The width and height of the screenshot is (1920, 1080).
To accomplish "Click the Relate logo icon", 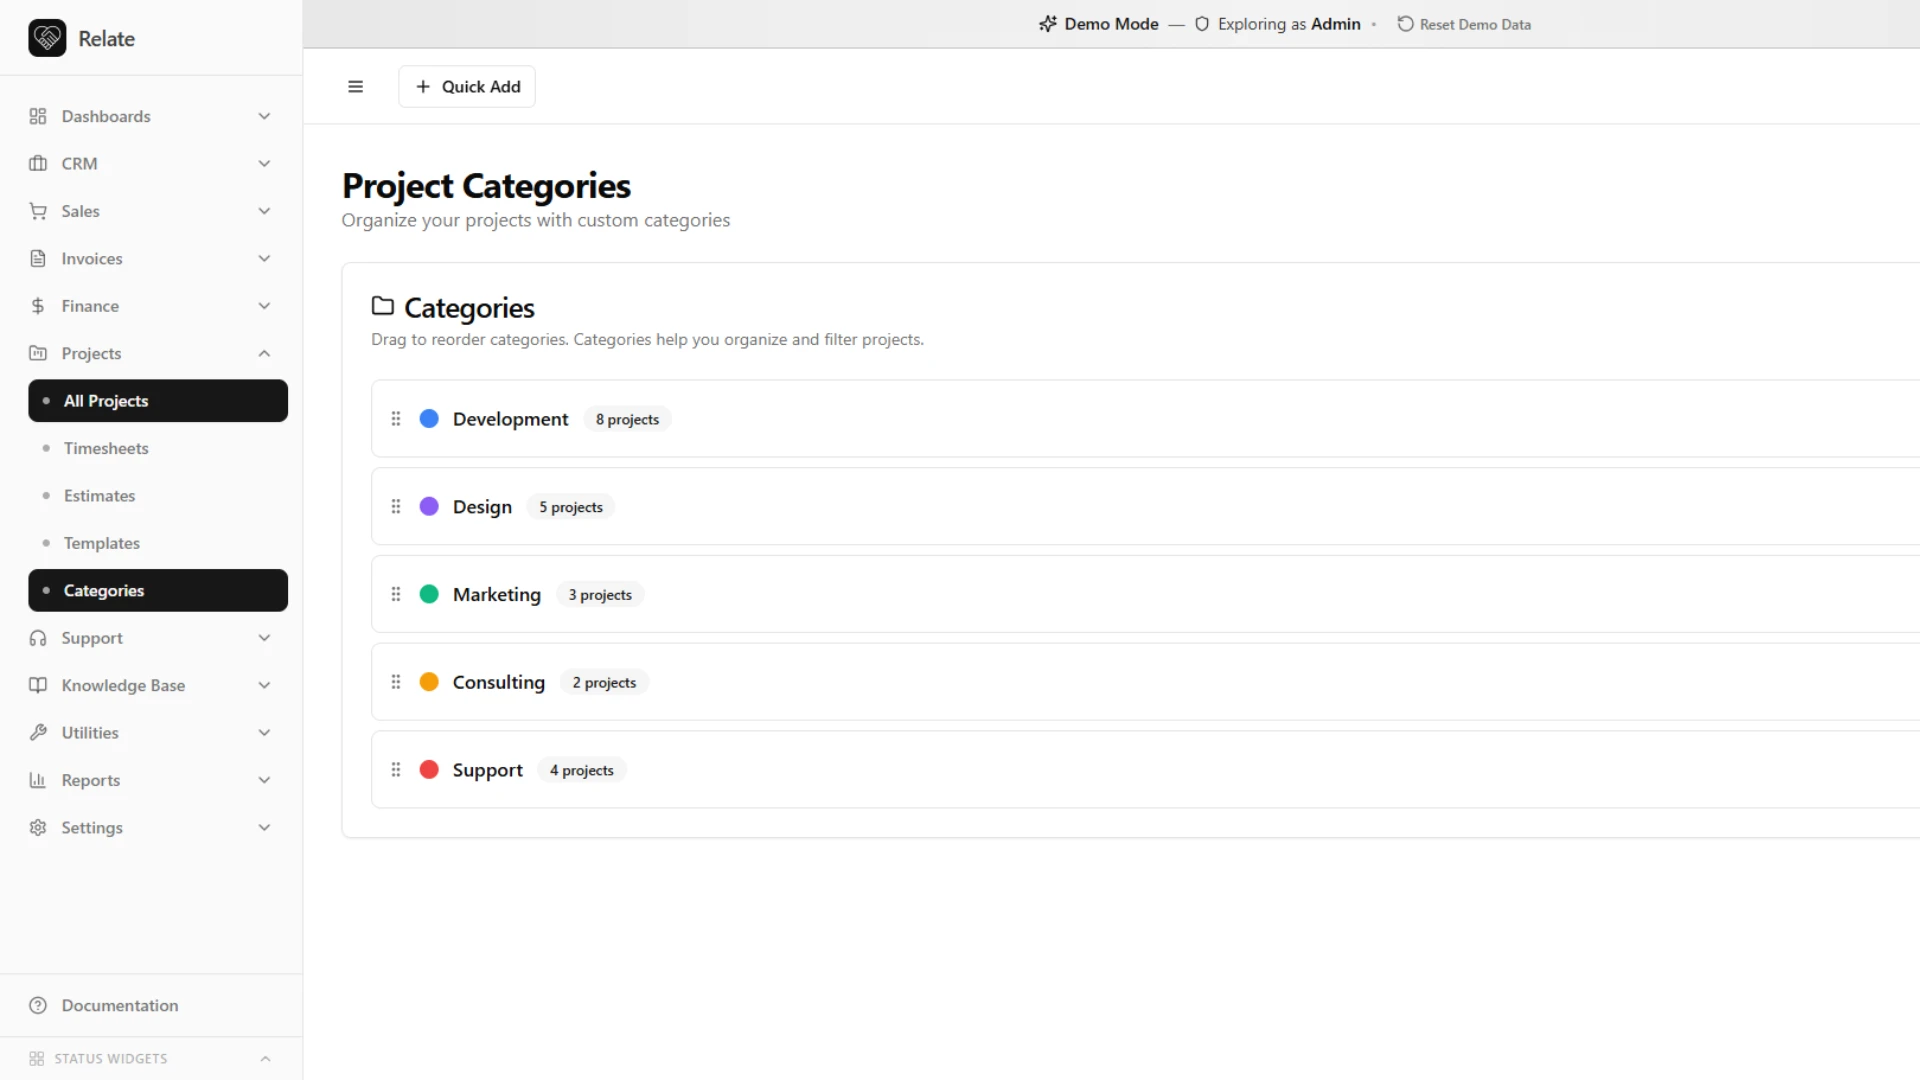I will tap(47, 38).
